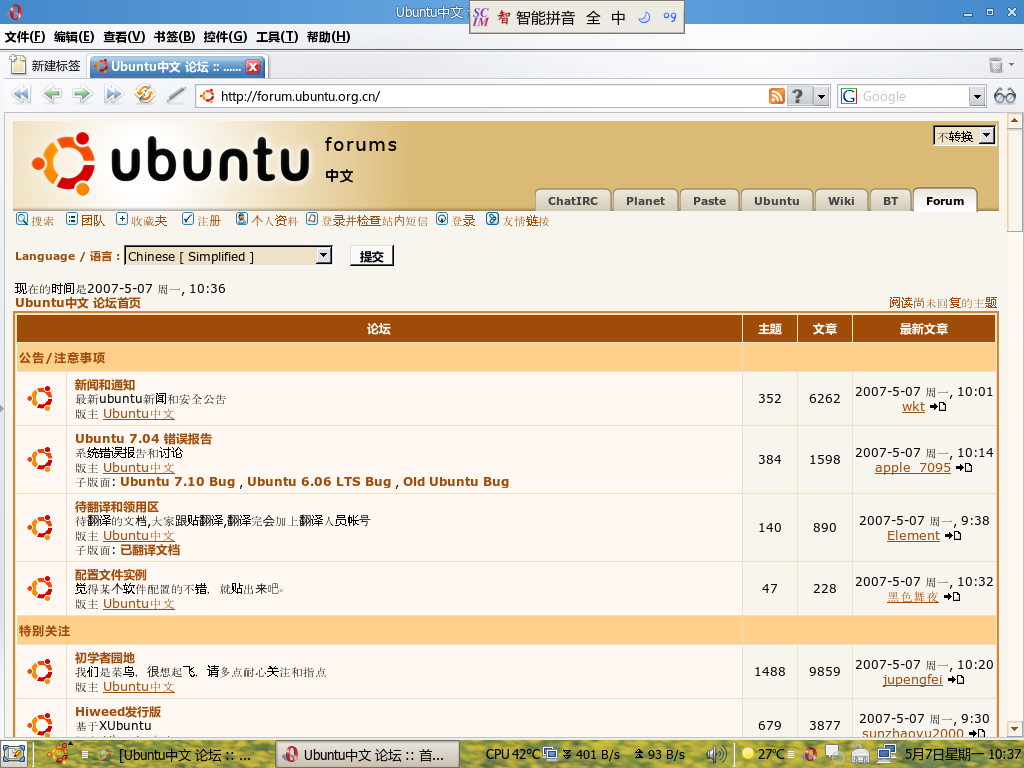Click the person icon beside 个人资料
This screenshot has height=768, width=1024.
pyautogui.click(x=242, y=219)
